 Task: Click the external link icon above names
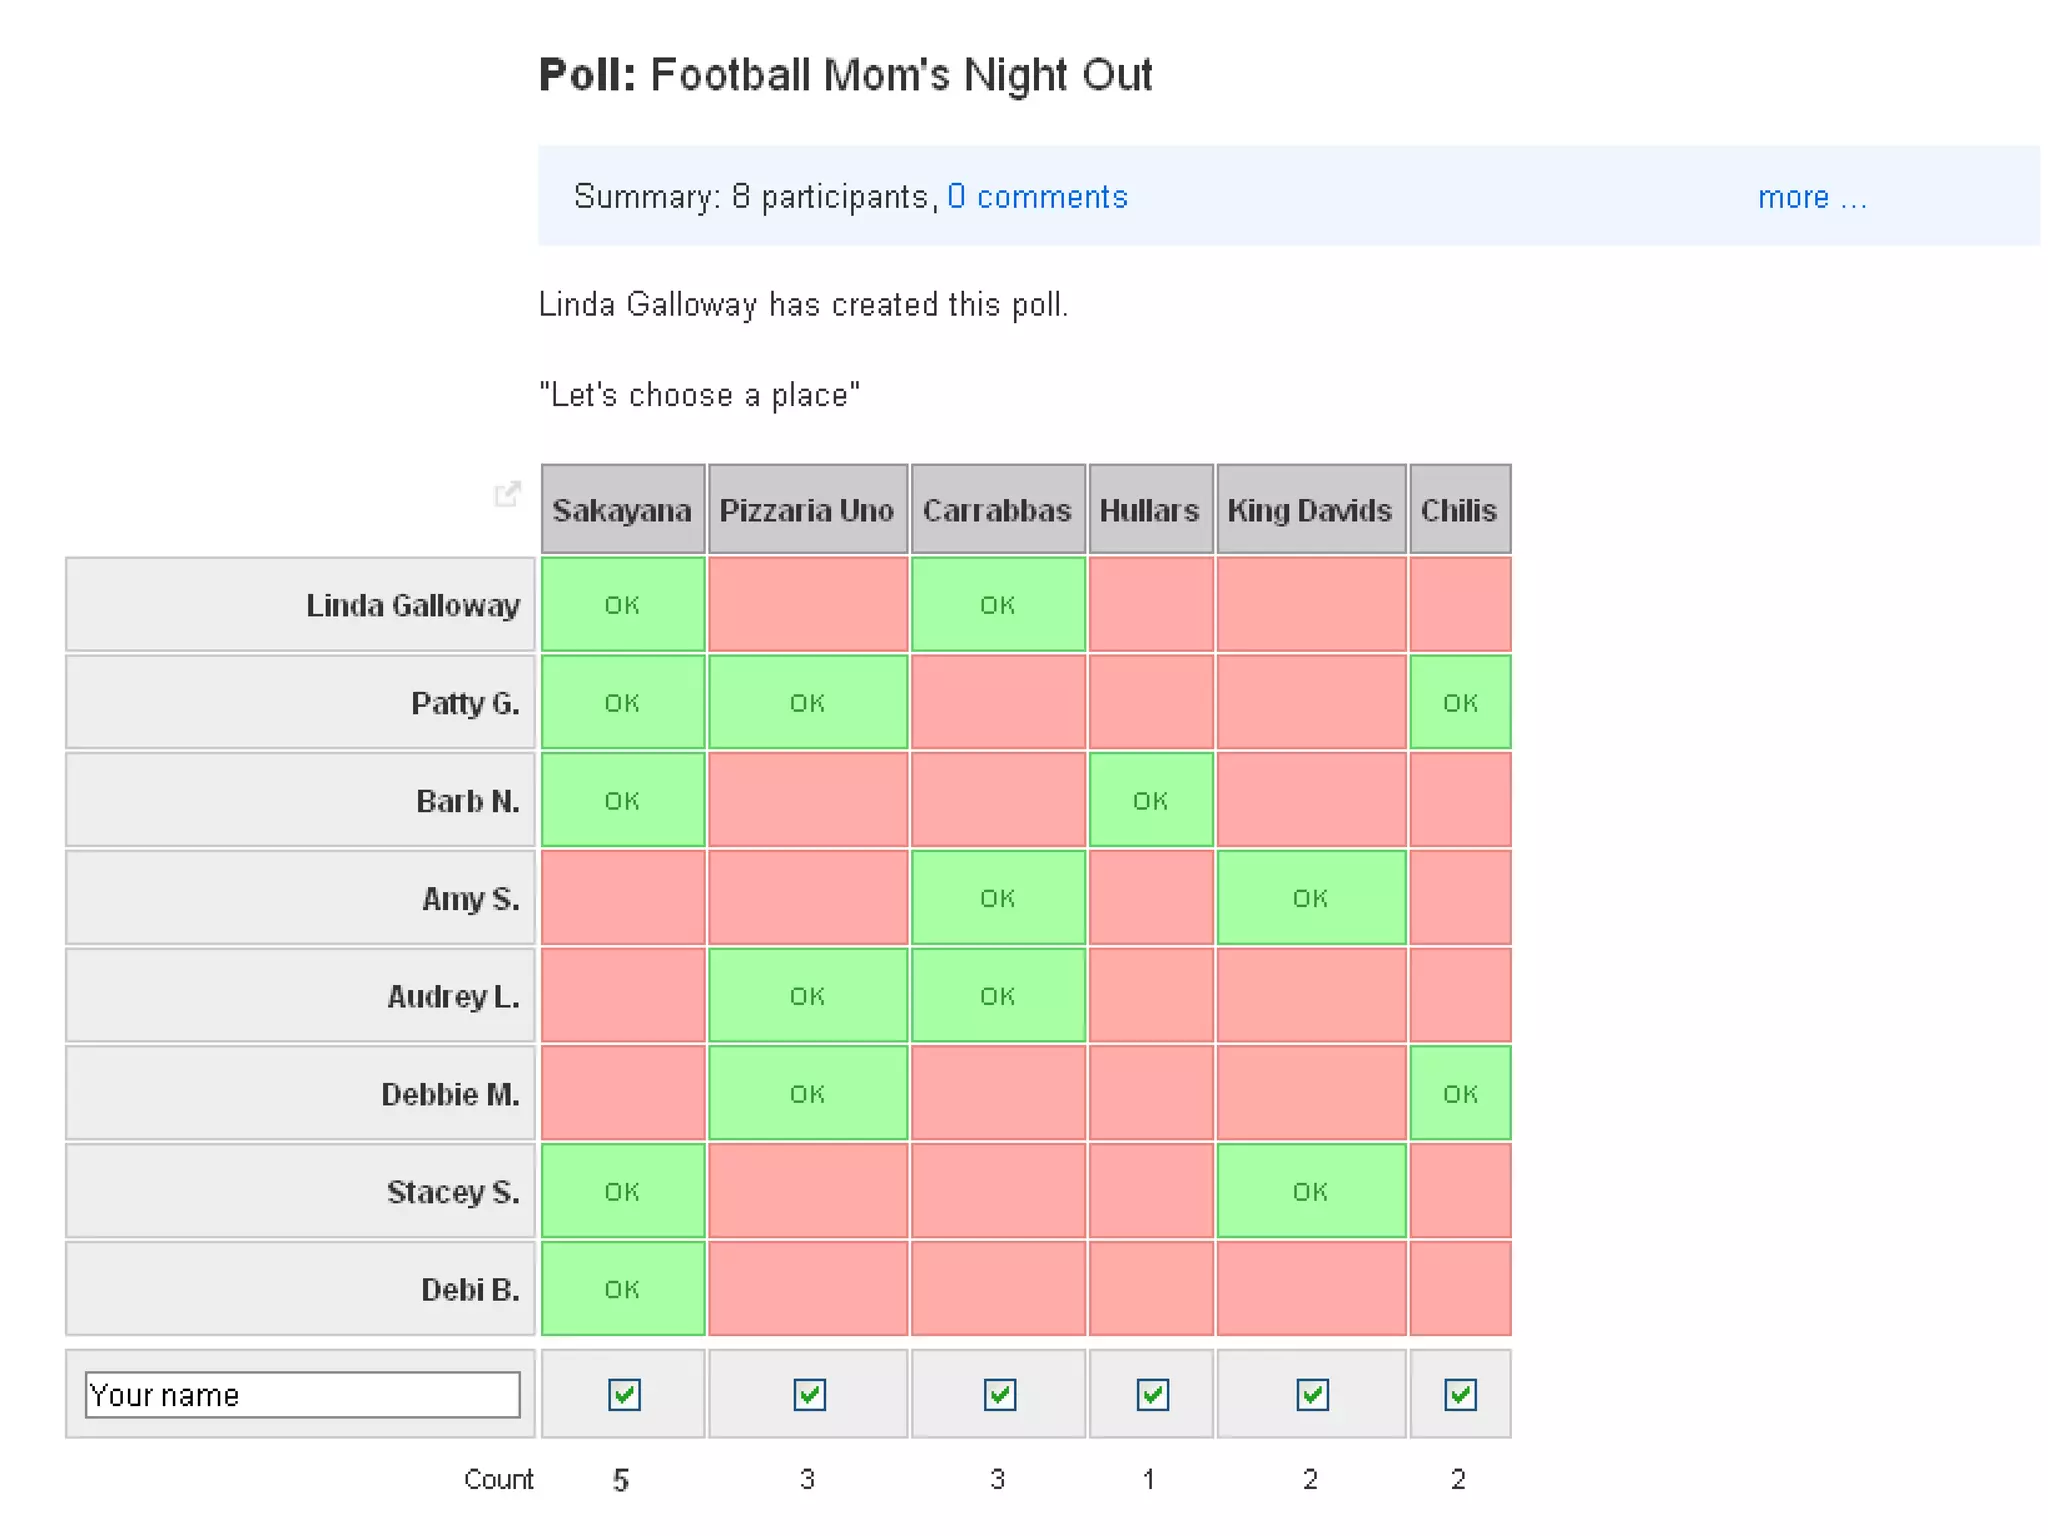coord(508,493)
